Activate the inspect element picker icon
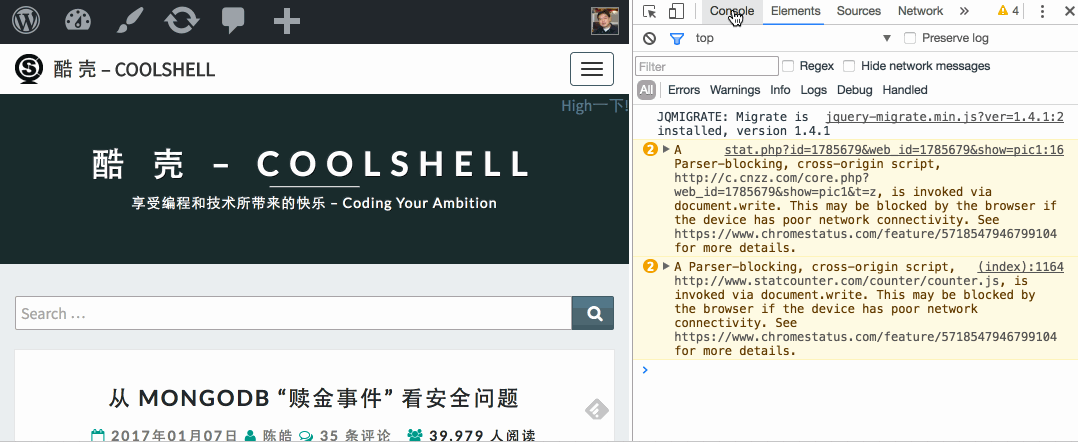The height and width of the screenshot is (442, 1078). point(650,11)
